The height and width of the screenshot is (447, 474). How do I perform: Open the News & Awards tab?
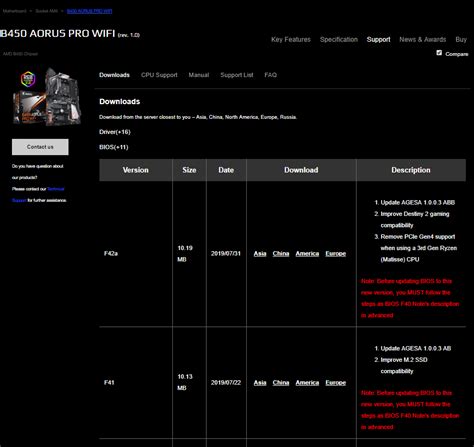point(423,39)
